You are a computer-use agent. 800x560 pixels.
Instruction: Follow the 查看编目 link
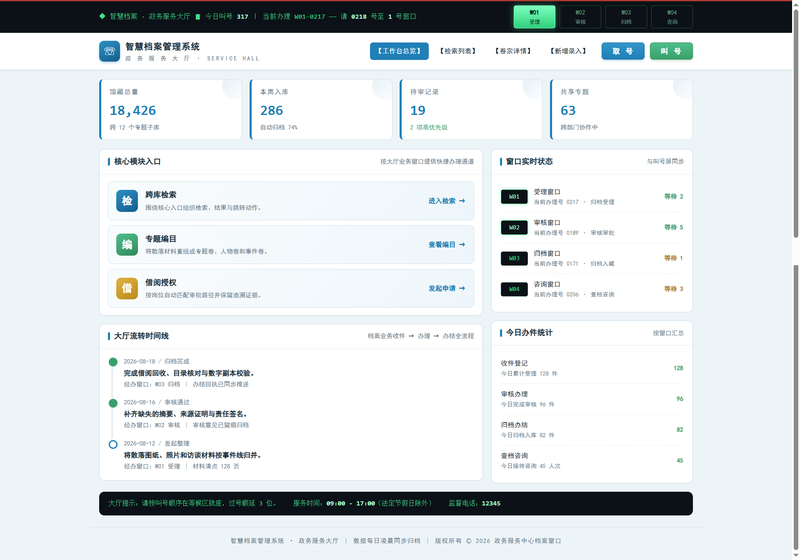(x=446, y=245)
